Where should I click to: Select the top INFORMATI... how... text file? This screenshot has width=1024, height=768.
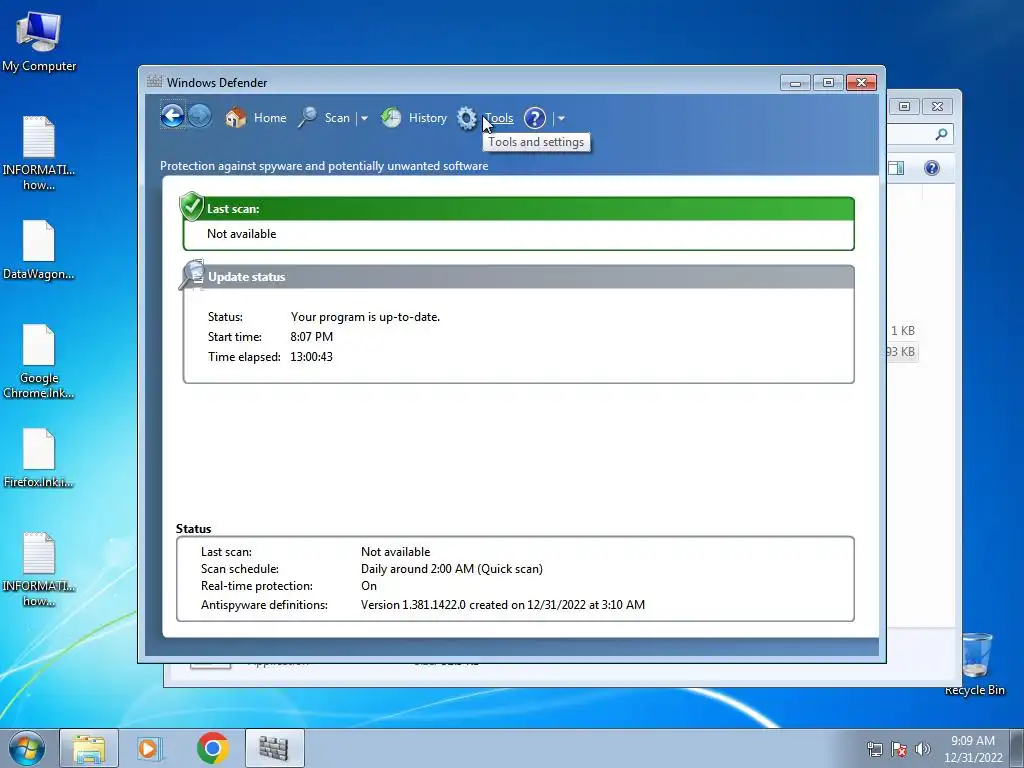[x=39, y=153]
